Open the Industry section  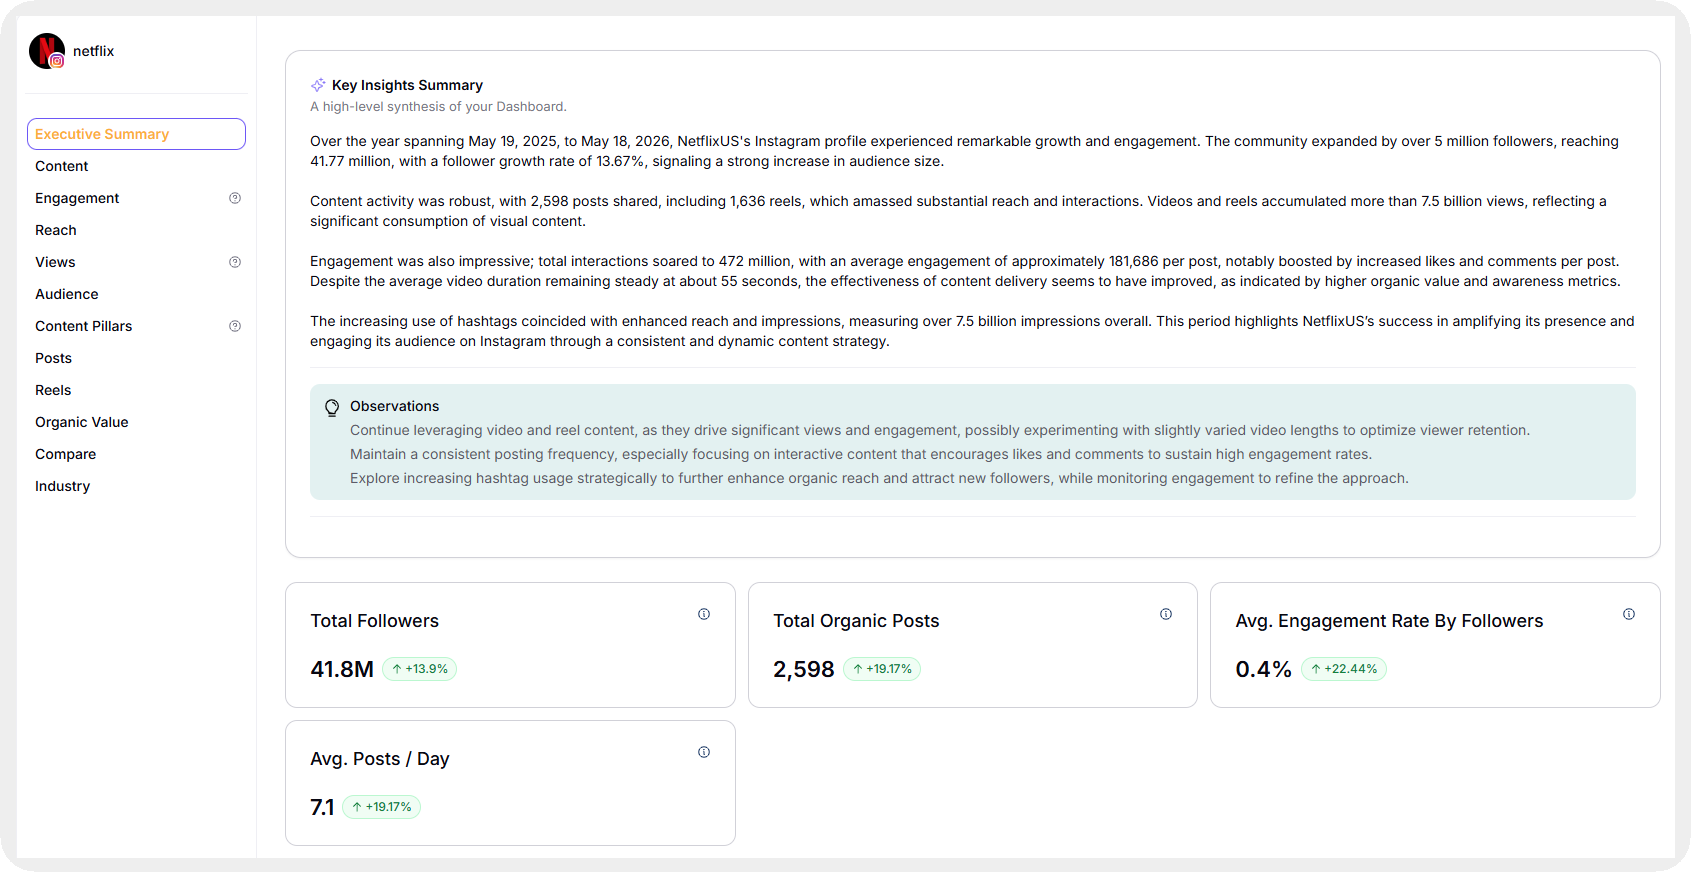click(x=63, y=486)
